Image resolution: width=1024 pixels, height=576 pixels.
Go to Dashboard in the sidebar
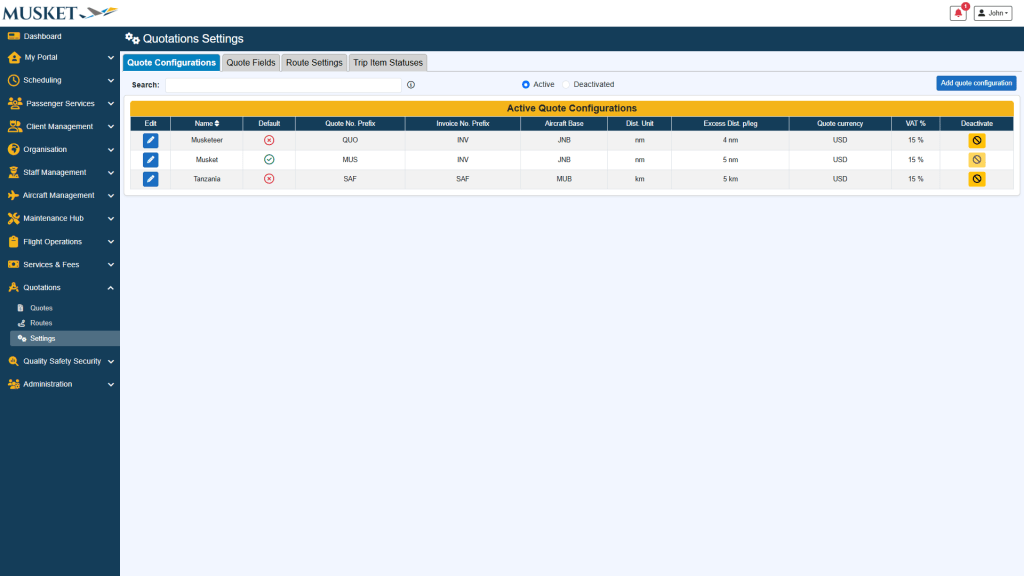coord(42,37)
